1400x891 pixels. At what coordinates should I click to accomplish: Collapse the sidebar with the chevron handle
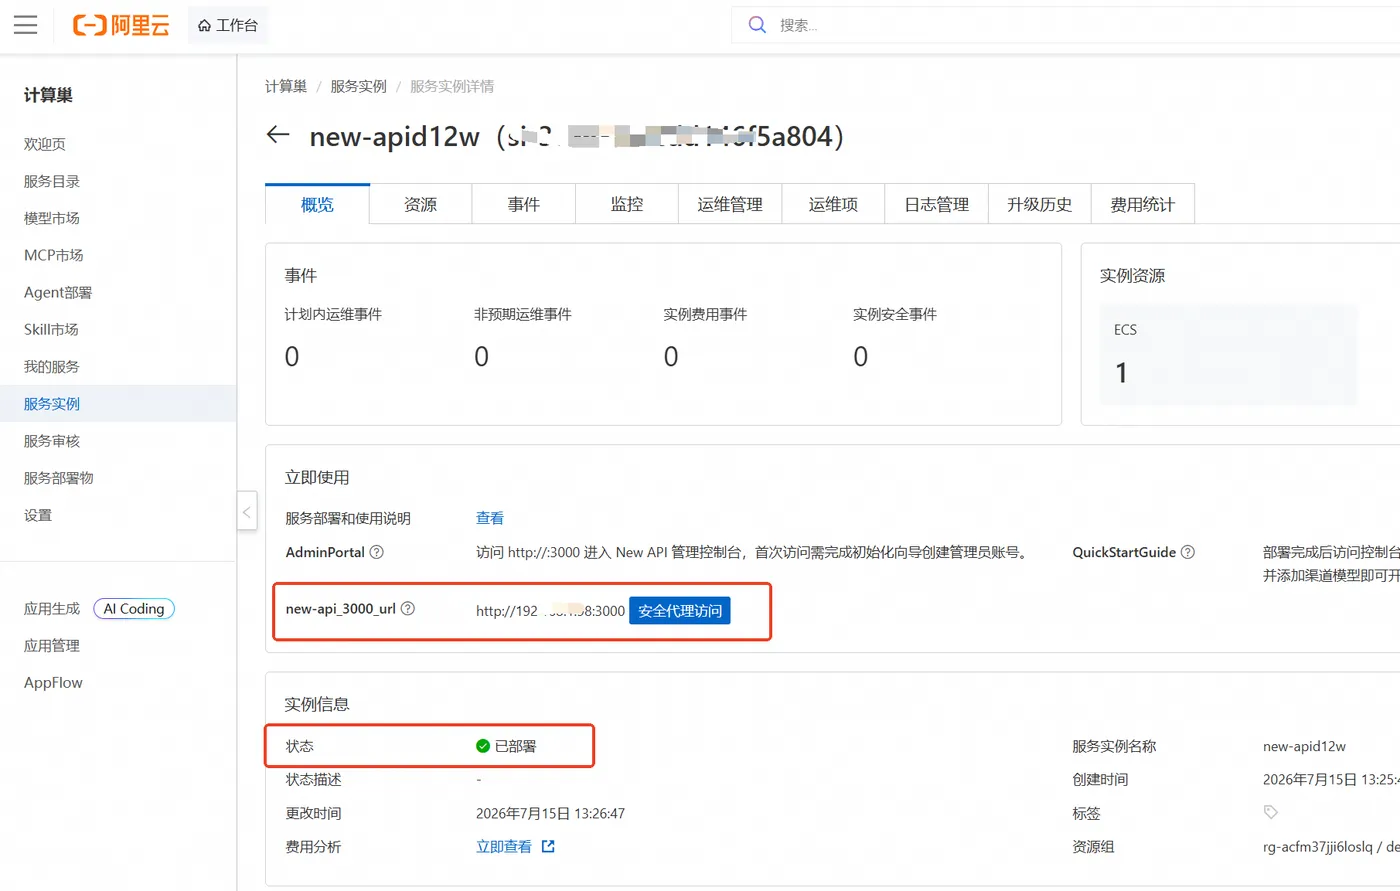(x=246, y=512)
